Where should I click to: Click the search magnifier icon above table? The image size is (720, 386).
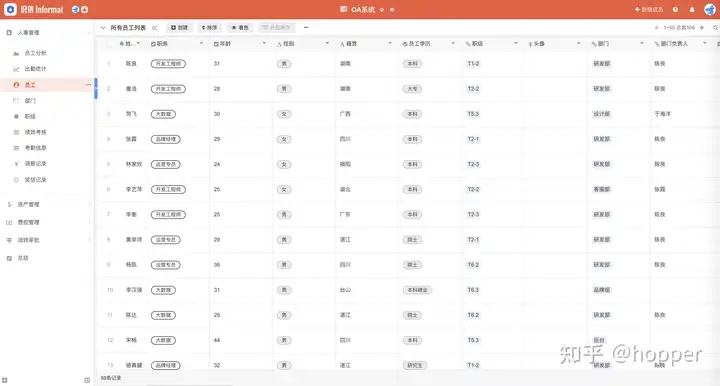click(x=715, y=28)
